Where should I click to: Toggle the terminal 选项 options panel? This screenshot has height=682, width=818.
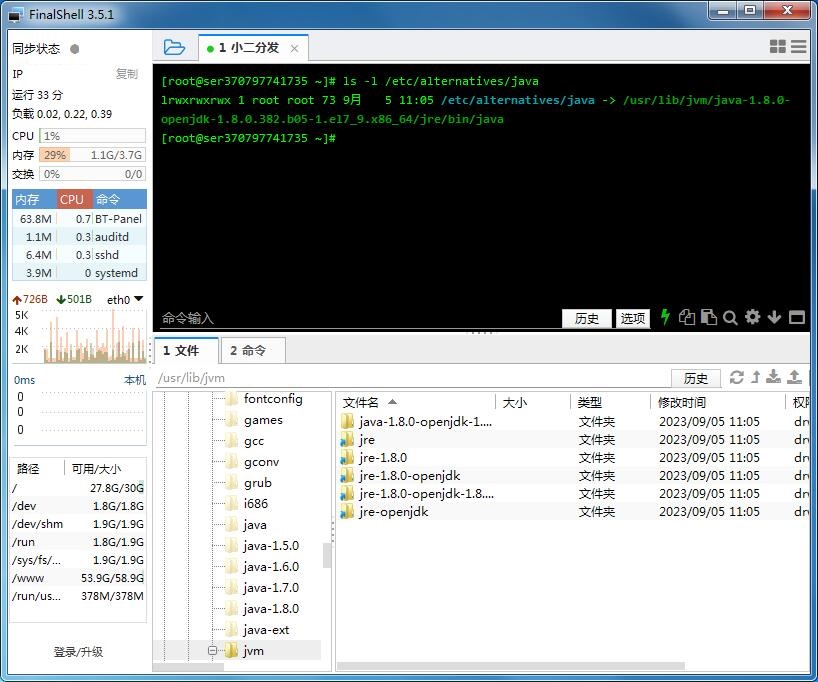click(x=633, y=318)
